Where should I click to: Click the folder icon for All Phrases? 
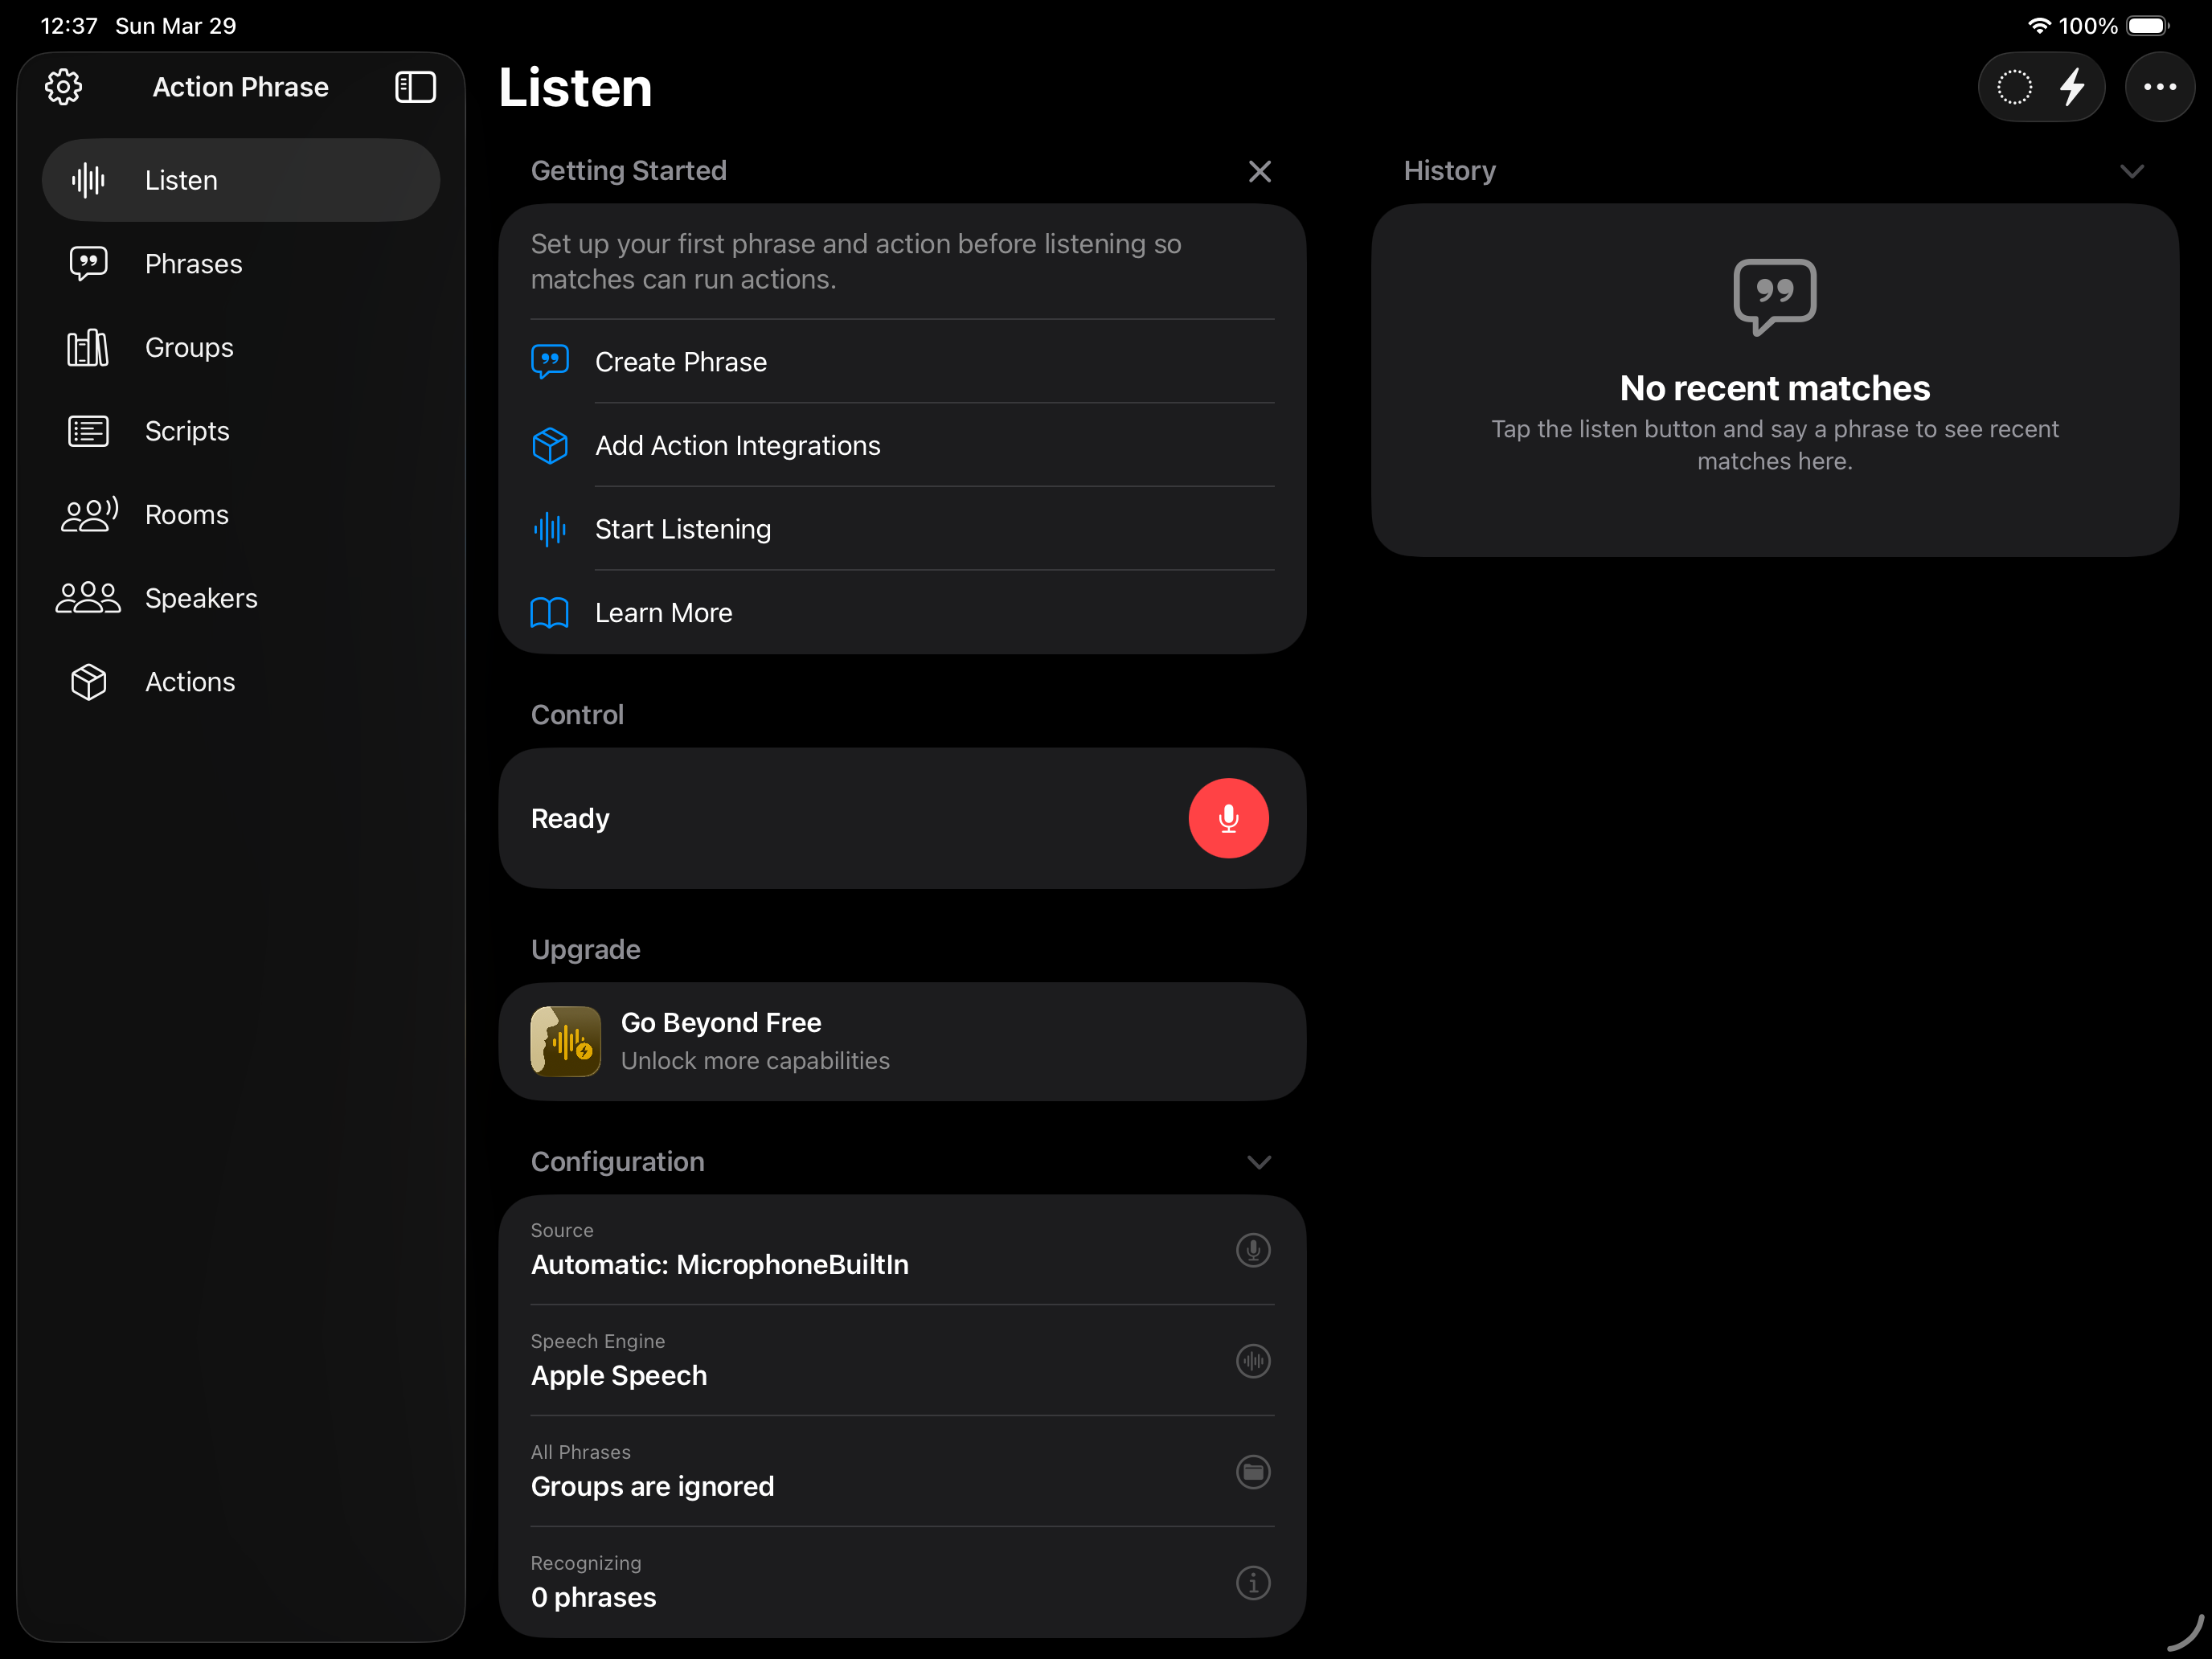click(1252, 1471)
